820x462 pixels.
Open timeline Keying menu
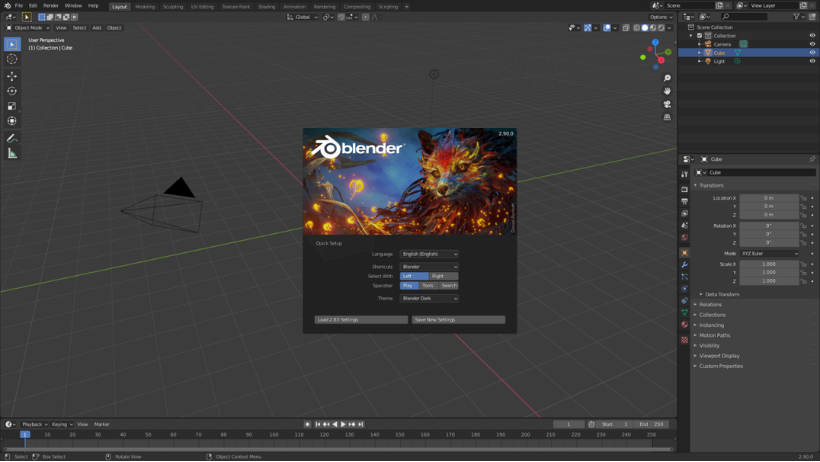point(61,424)
